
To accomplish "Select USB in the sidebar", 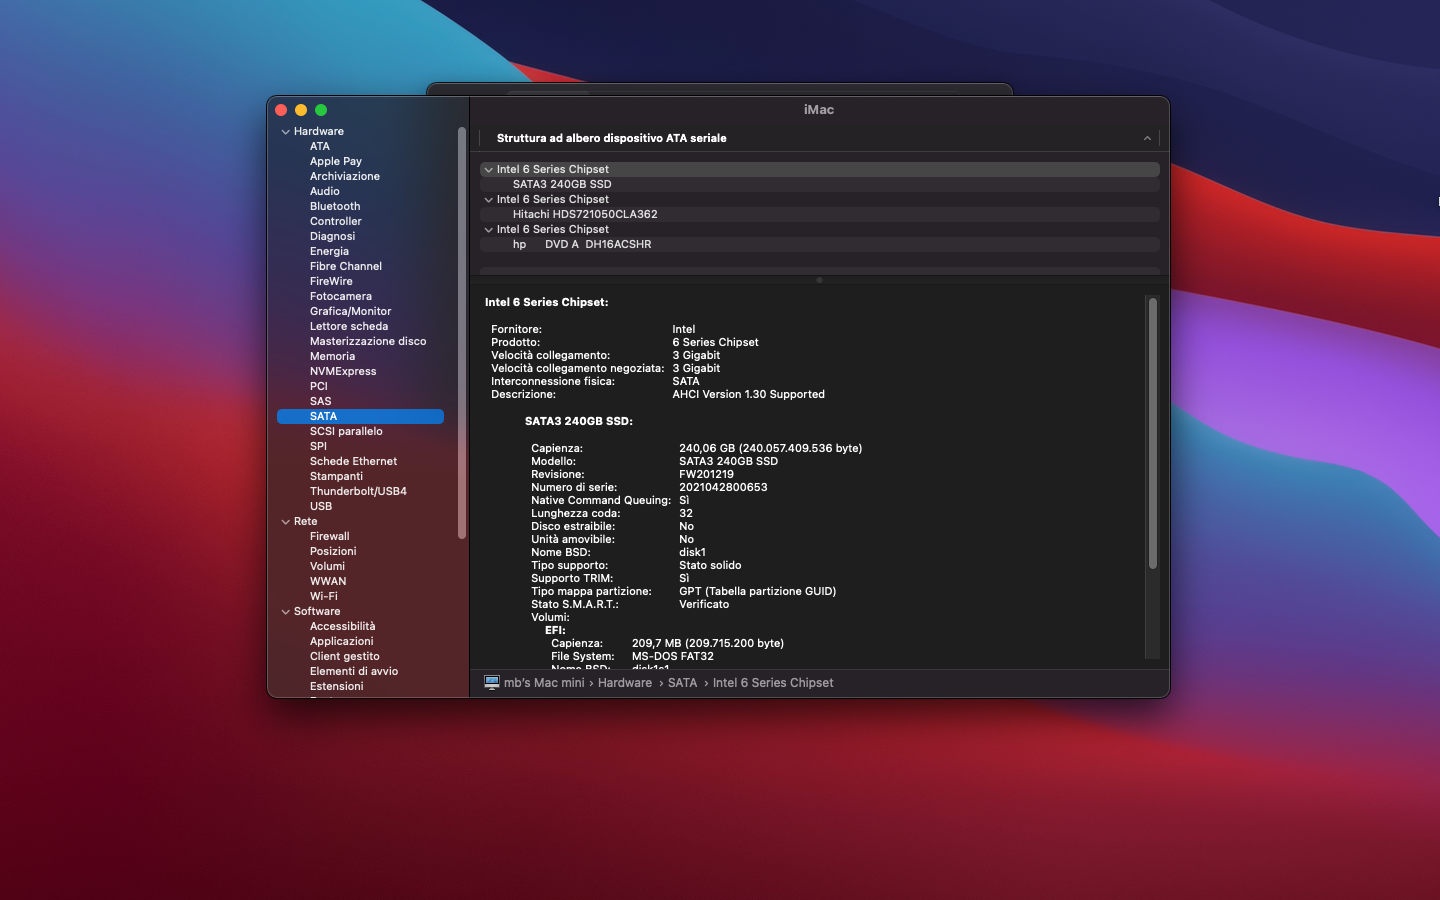I will pos(320,506).
